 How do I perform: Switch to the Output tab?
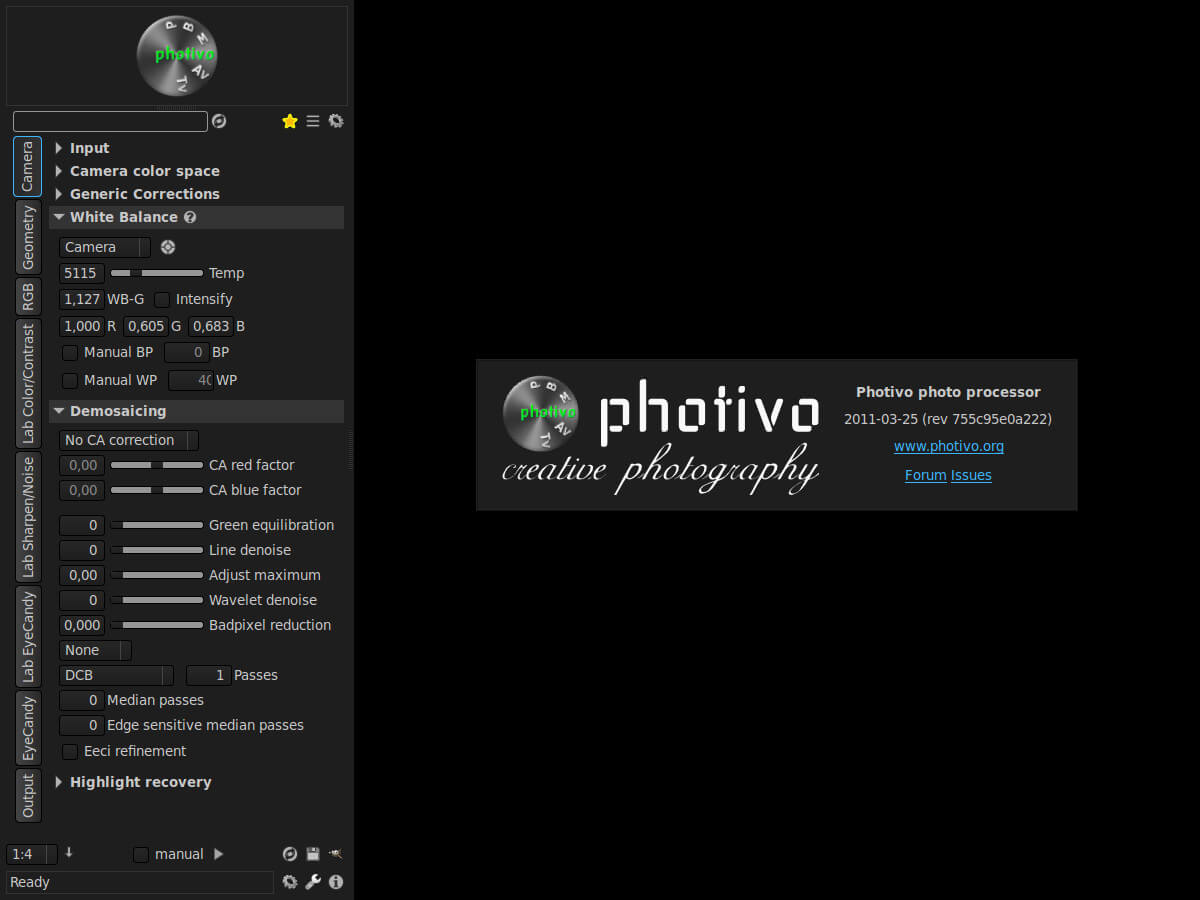click(28, 795)
